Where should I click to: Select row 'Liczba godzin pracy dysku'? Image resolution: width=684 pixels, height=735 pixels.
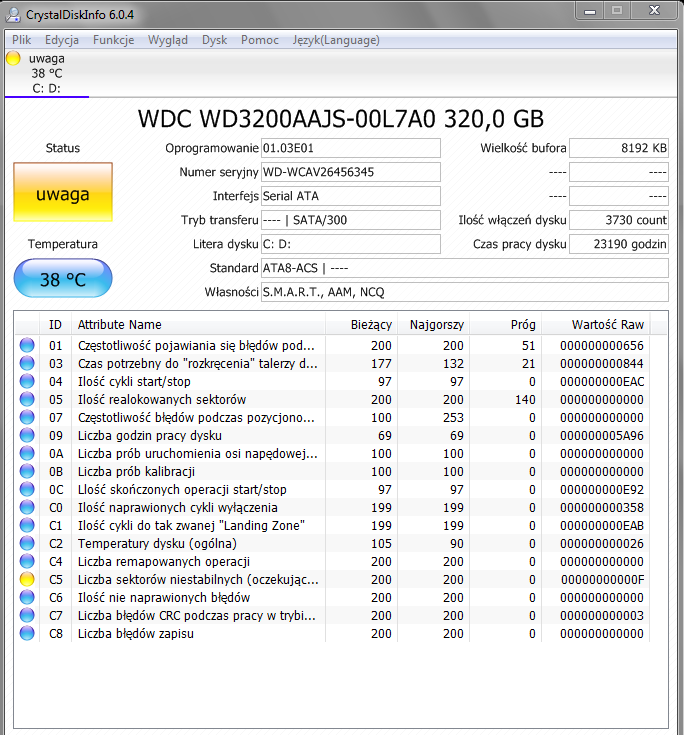tap(332, 435)
